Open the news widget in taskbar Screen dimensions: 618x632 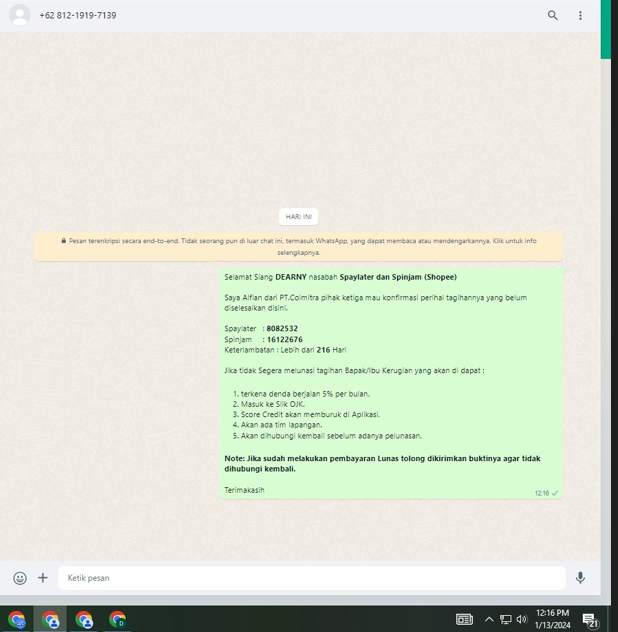(464, 619)
